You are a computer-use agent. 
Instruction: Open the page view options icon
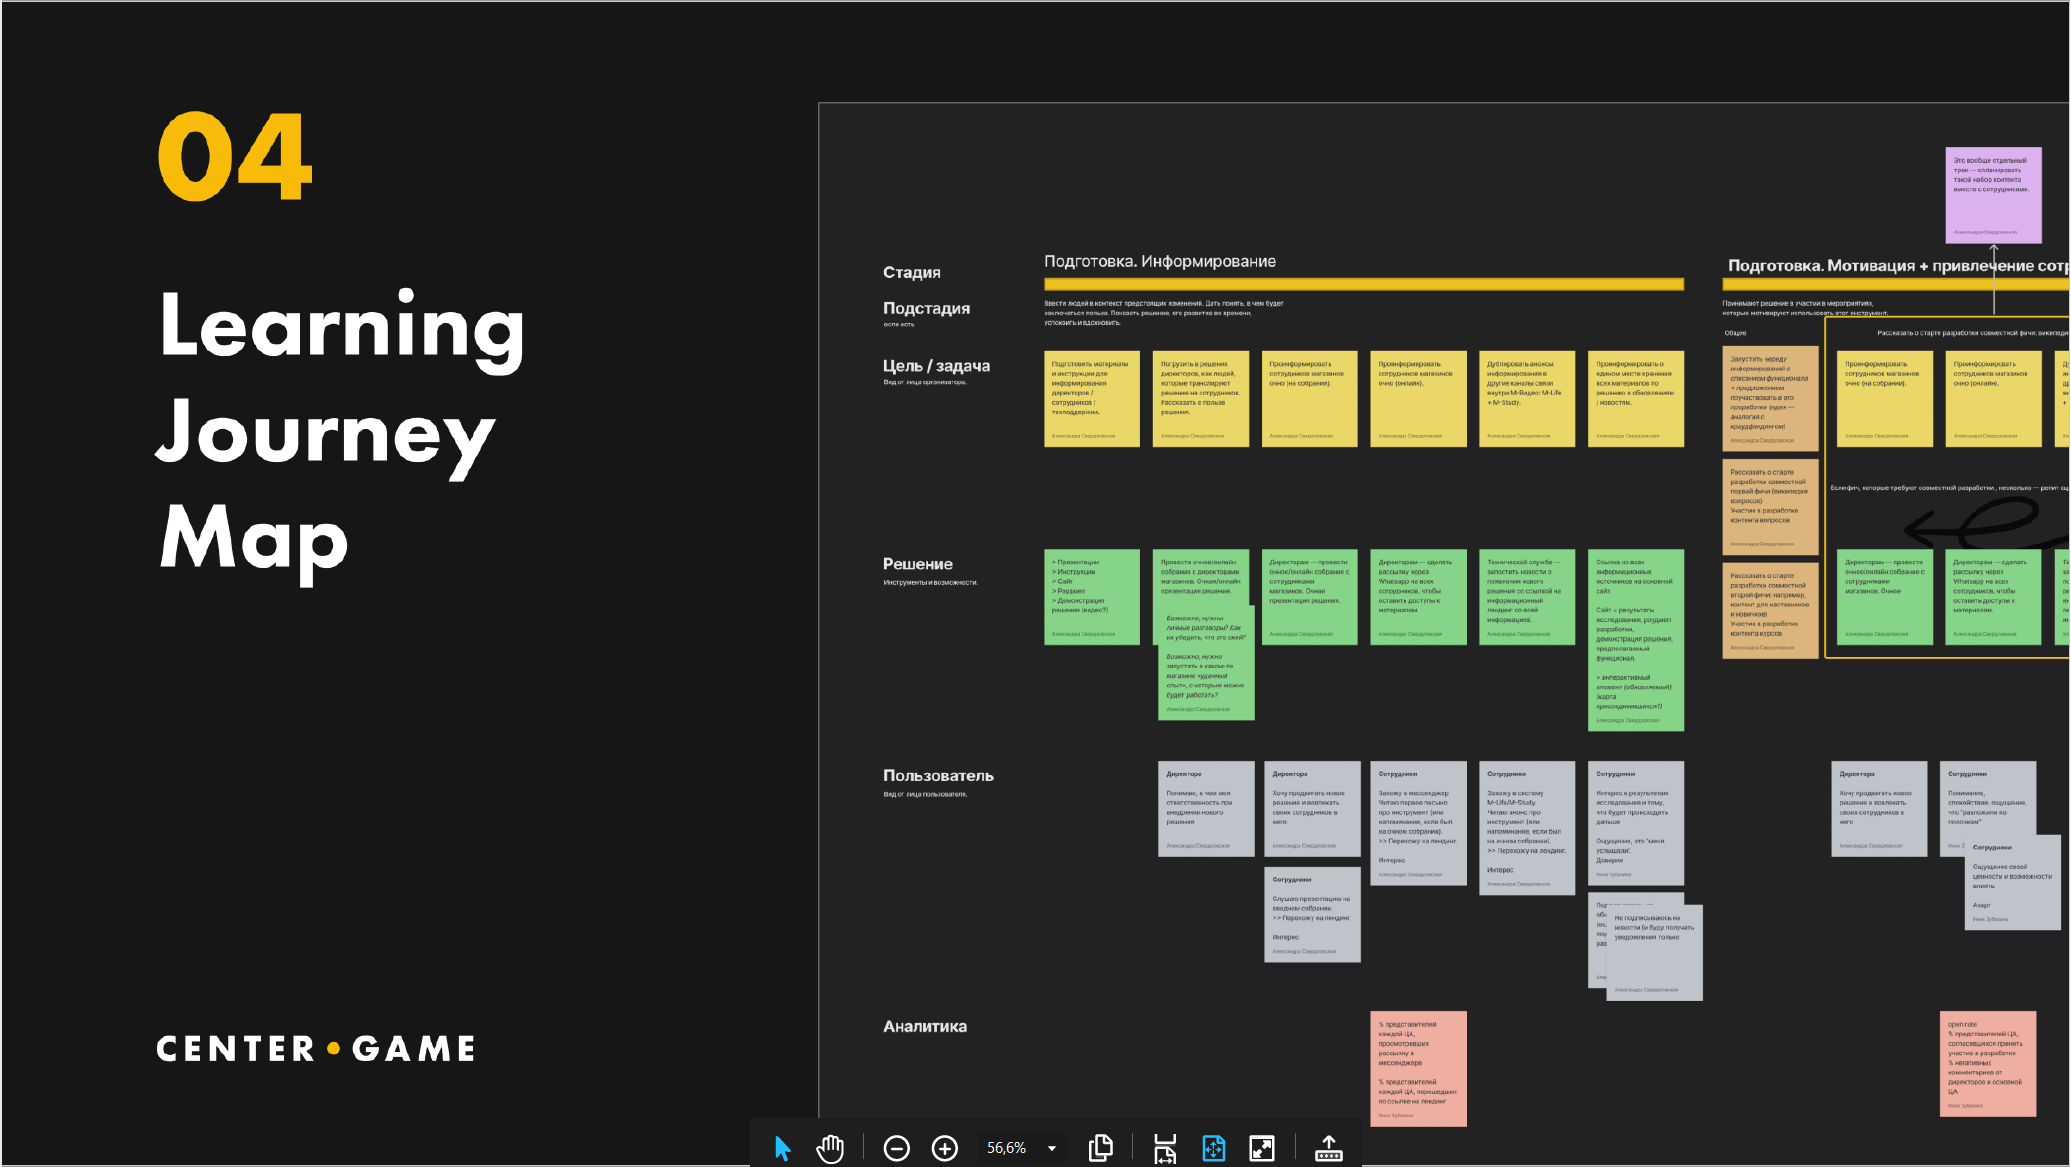pos(1100,1148)
